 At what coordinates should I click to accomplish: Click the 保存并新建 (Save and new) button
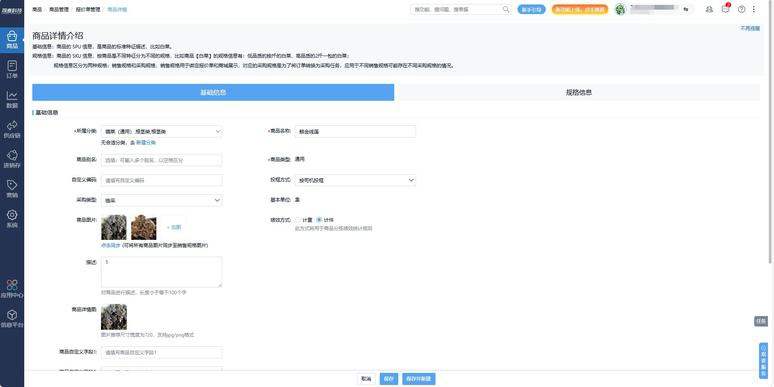click(419, 379)
